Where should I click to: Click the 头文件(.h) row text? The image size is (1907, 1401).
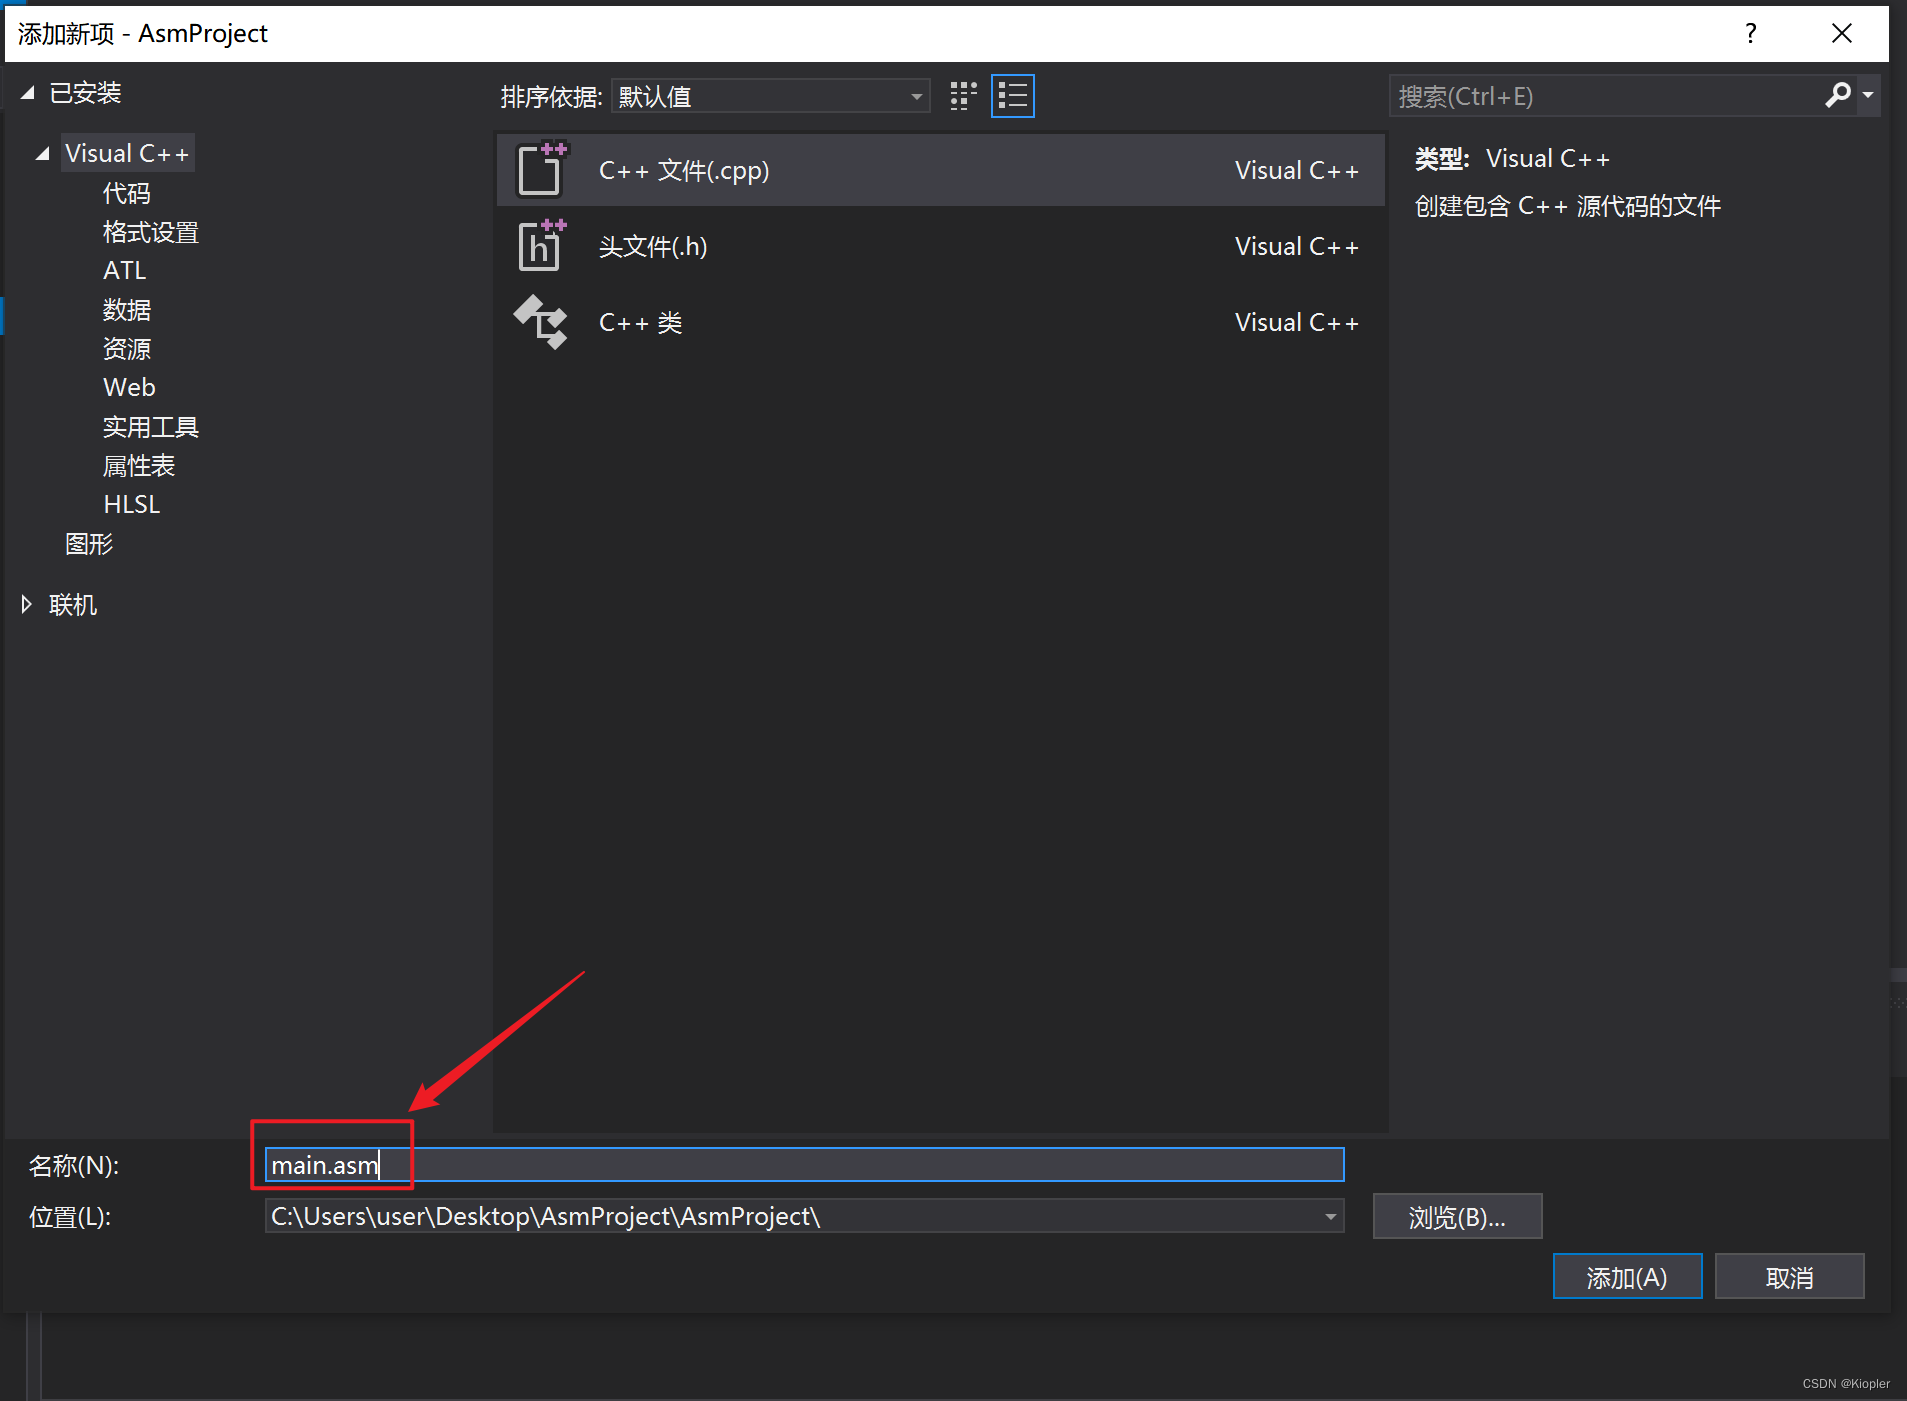pyautogui.click(x=653, y=246)
